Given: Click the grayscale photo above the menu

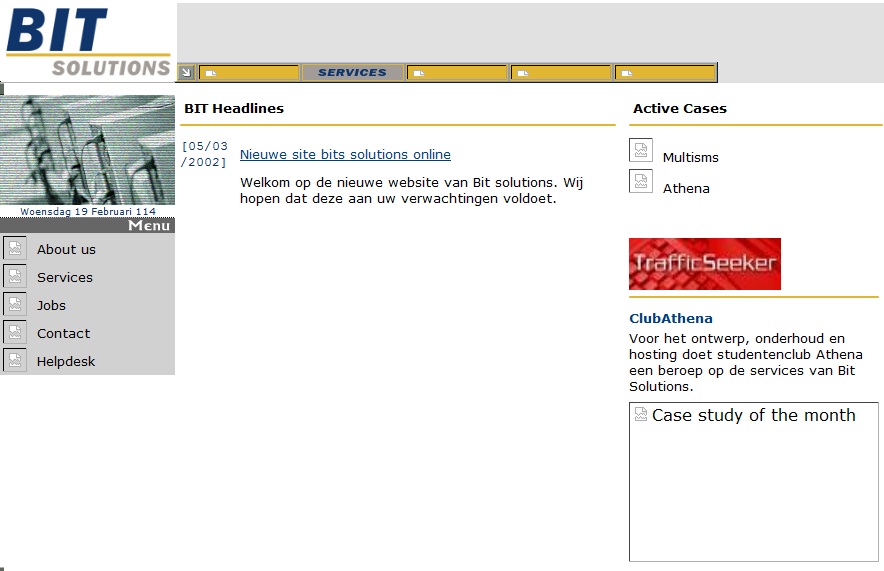Looking at the screenshot, I should 87,150.
